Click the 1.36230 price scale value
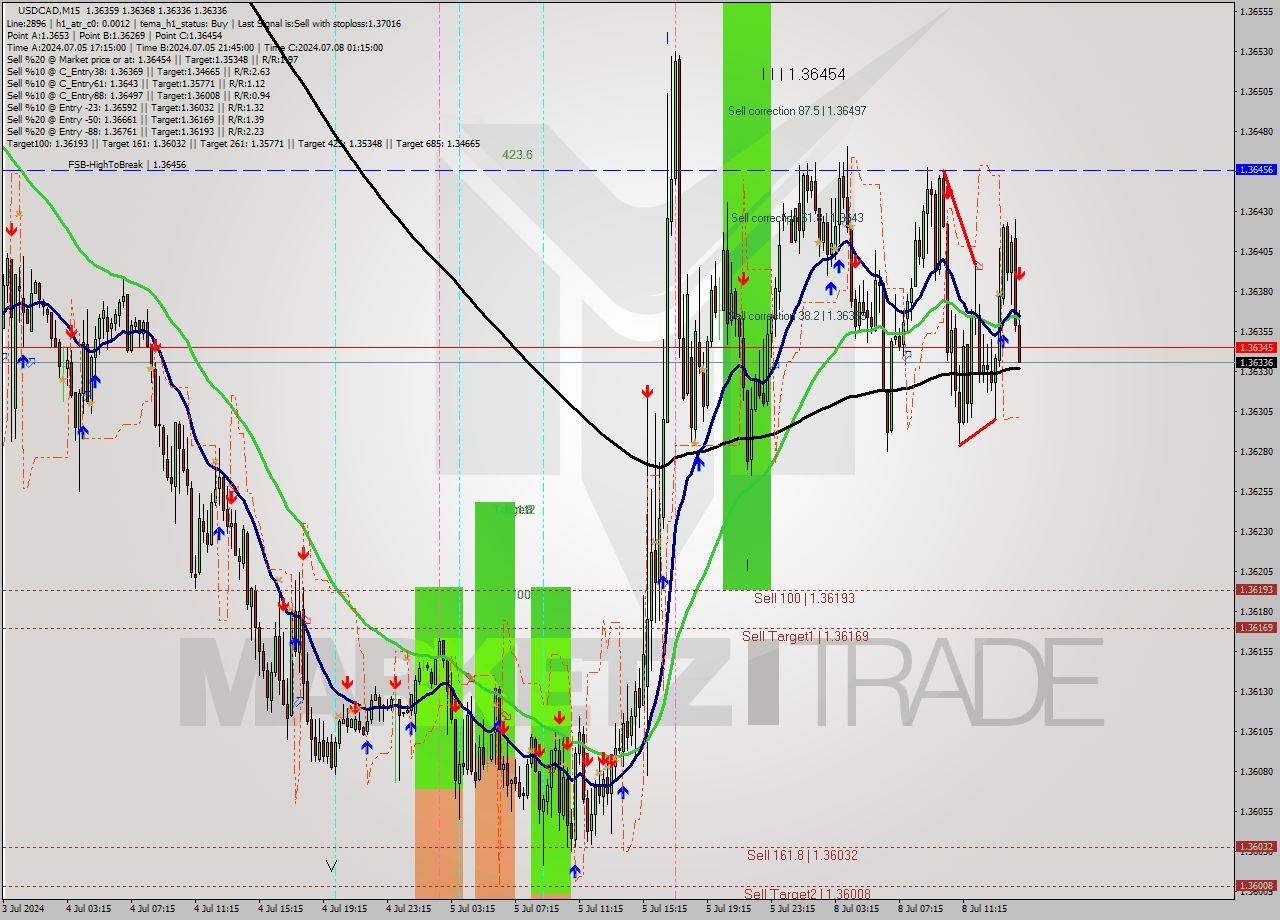 (x=1256, y=531)
